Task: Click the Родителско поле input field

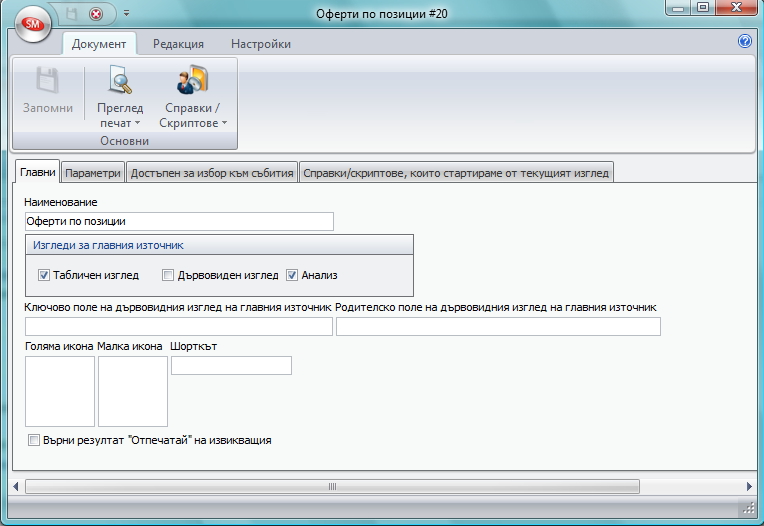Action: click(x=498, y=326)
